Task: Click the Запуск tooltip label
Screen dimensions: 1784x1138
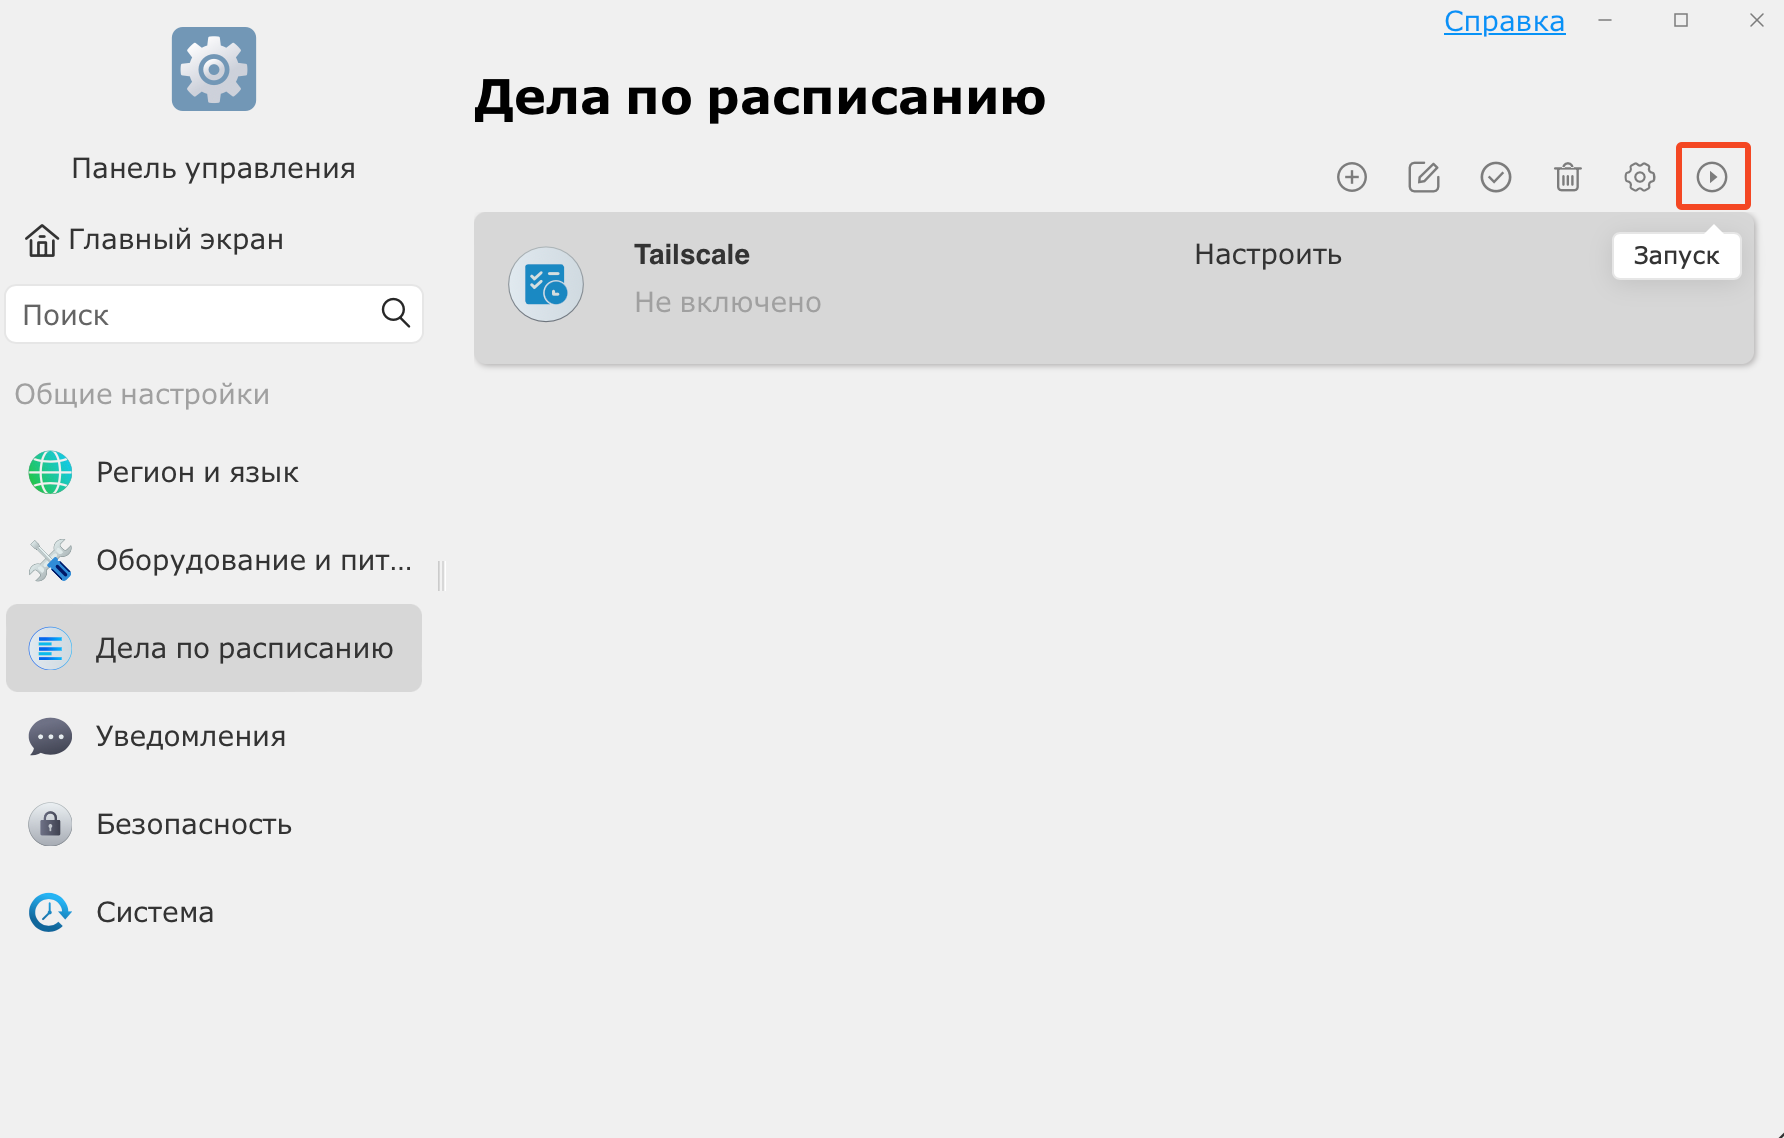Action: [1676, 256]
